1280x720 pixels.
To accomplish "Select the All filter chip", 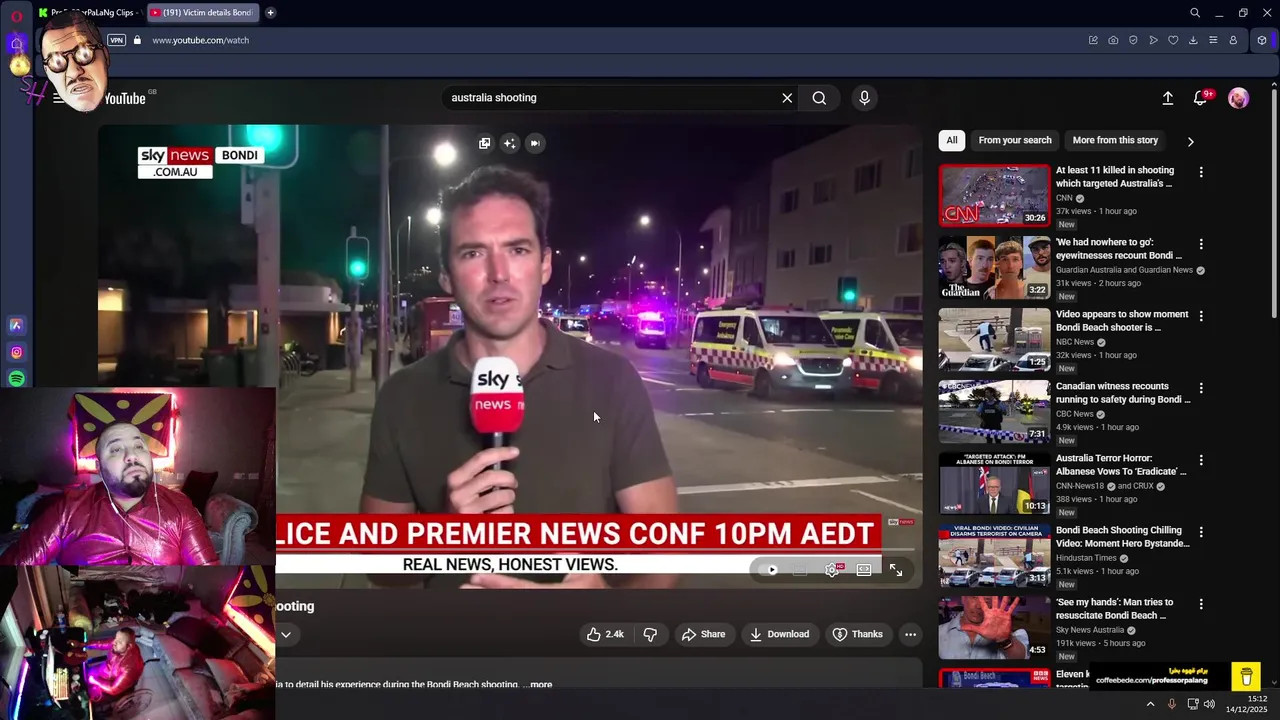I will [952, 141].
